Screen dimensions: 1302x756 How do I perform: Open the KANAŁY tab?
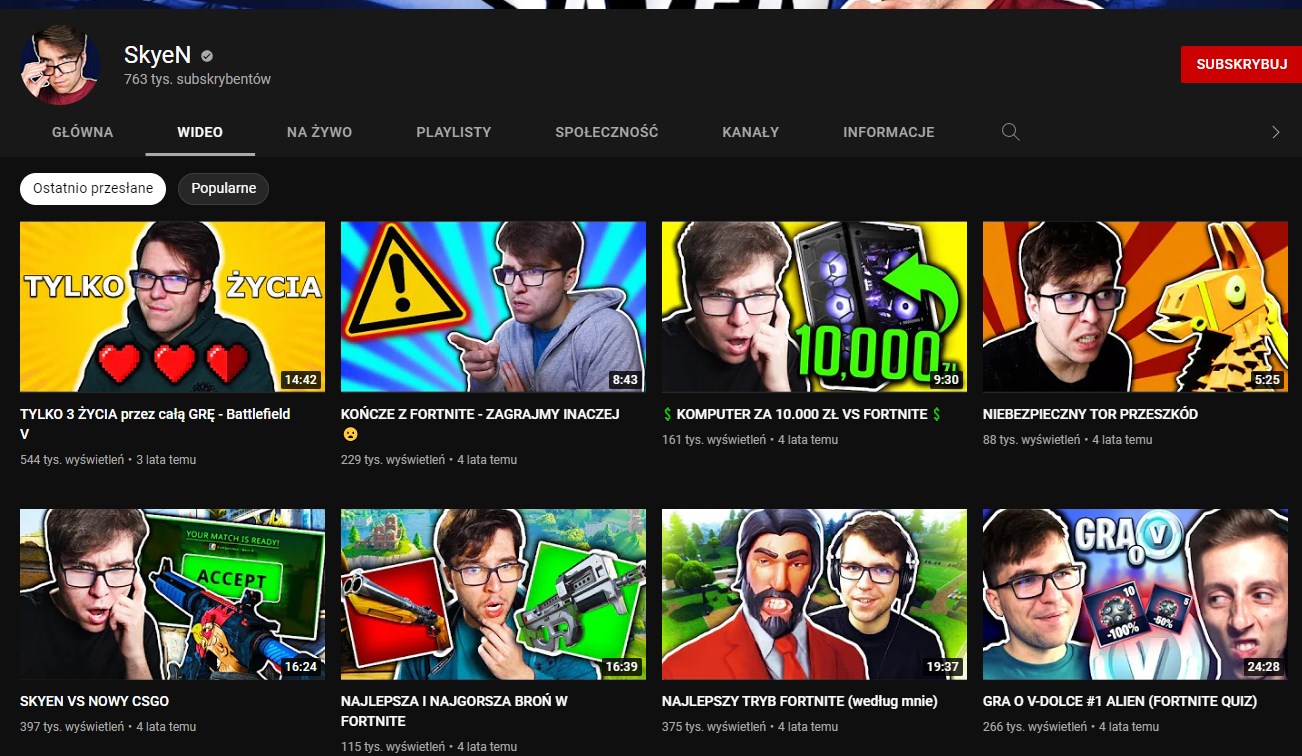pyautogui.click(x=751, y=132)
